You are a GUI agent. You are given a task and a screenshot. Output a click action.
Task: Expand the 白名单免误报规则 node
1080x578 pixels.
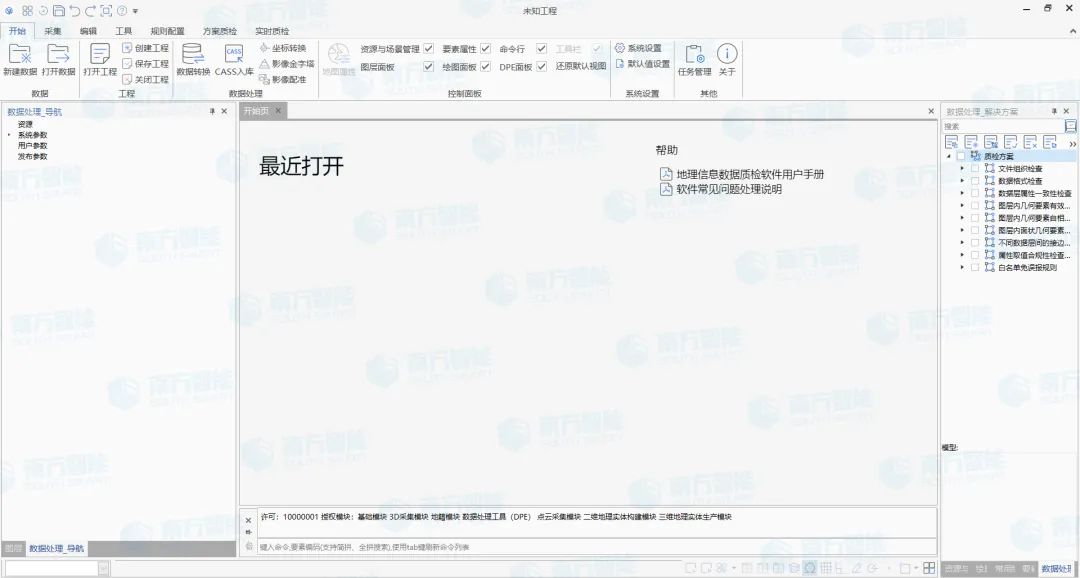click(x=962, y=267)
